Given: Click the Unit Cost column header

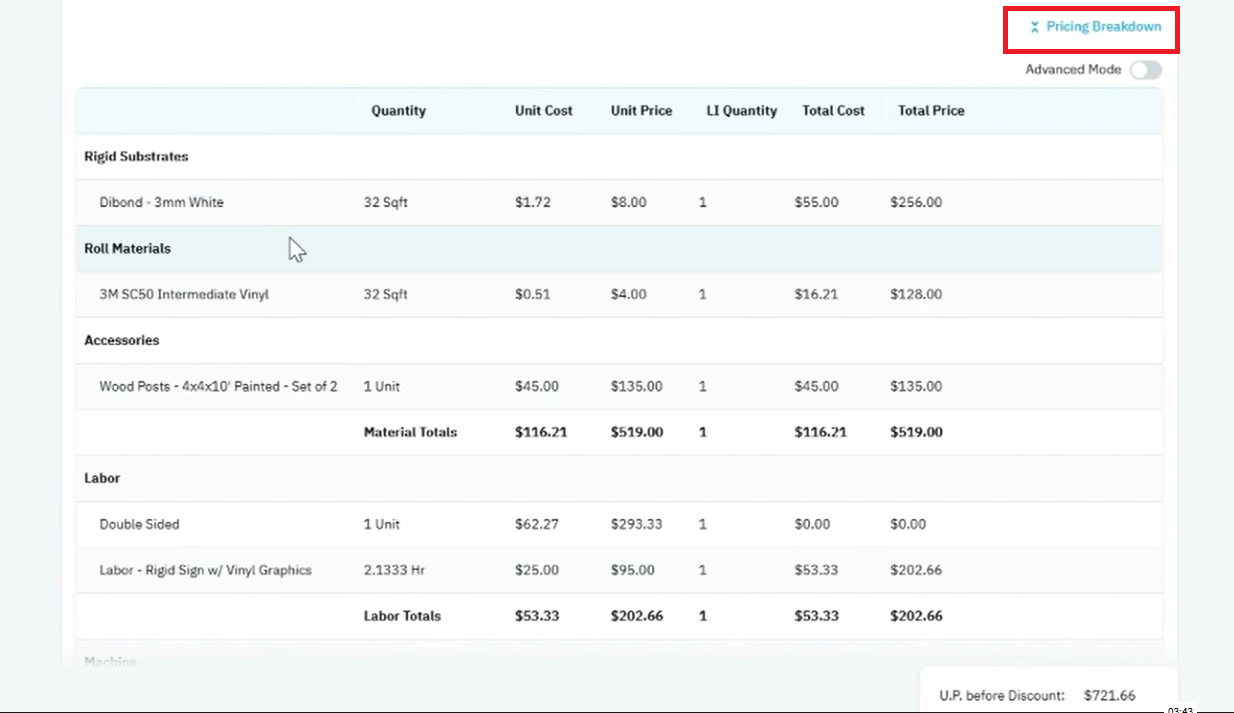Looking at the screenshot, I should 543,111.
